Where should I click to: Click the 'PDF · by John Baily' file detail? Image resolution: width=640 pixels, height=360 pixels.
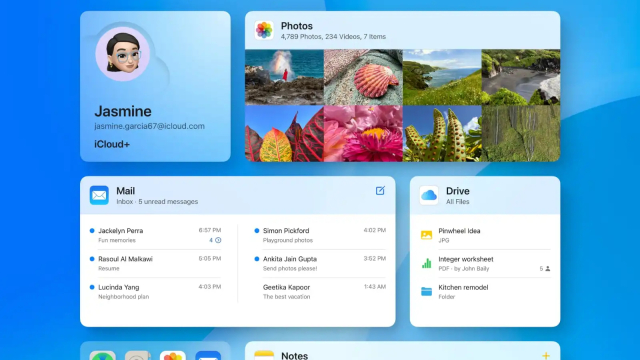[464, 269]
